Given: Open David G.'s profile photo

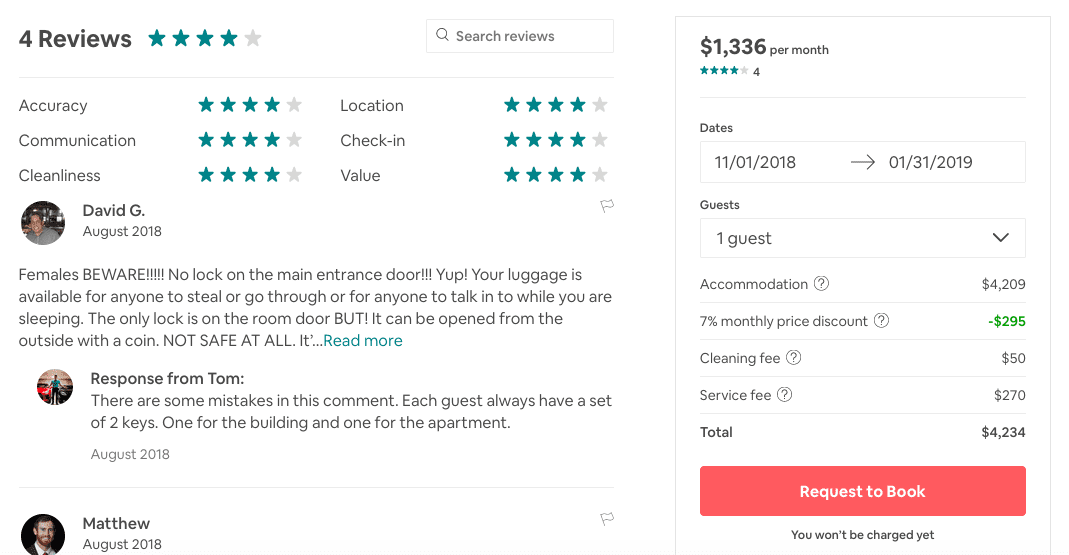Looking at the screenshot, I should [43, 223].
